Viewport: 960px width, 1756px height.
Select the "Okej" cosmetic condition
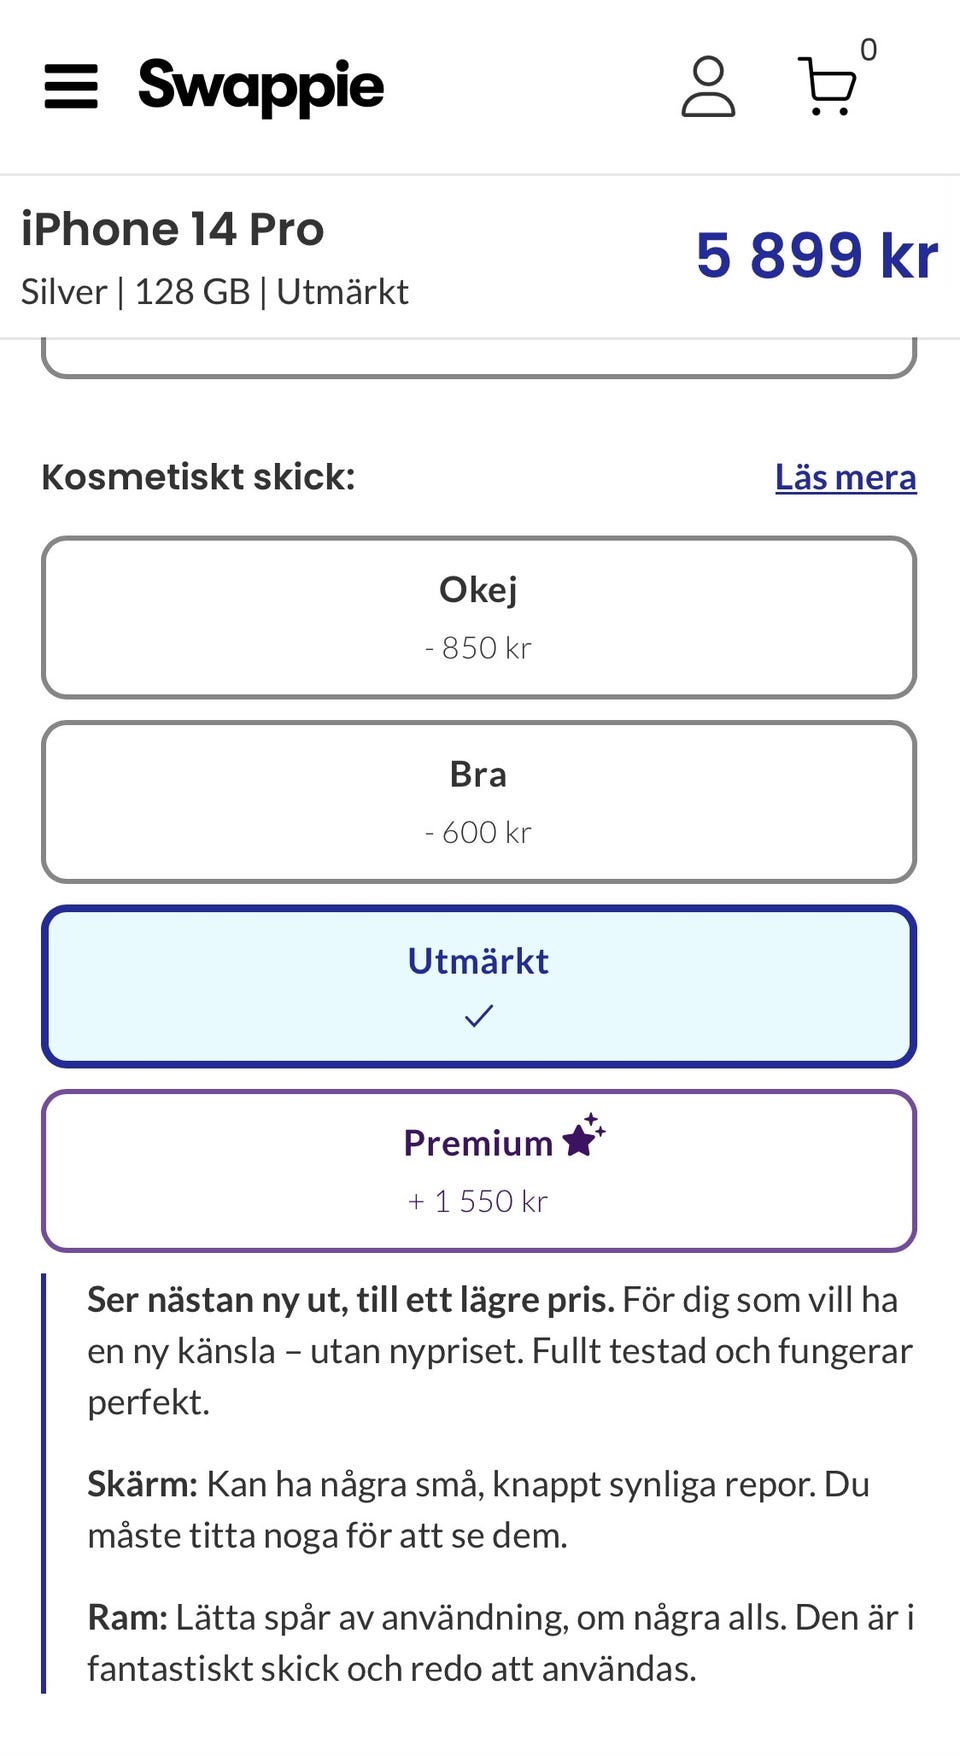coord(479,617)
